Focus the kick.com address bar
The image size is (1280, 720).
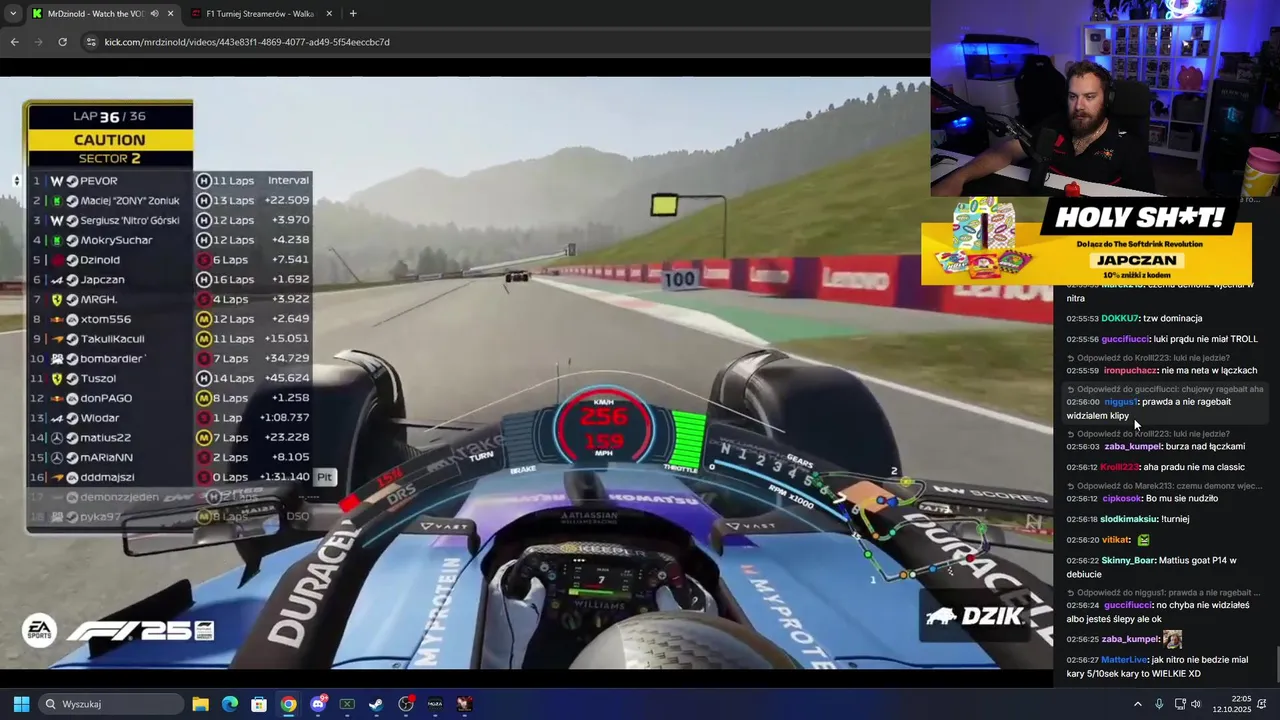pos(500,42)
